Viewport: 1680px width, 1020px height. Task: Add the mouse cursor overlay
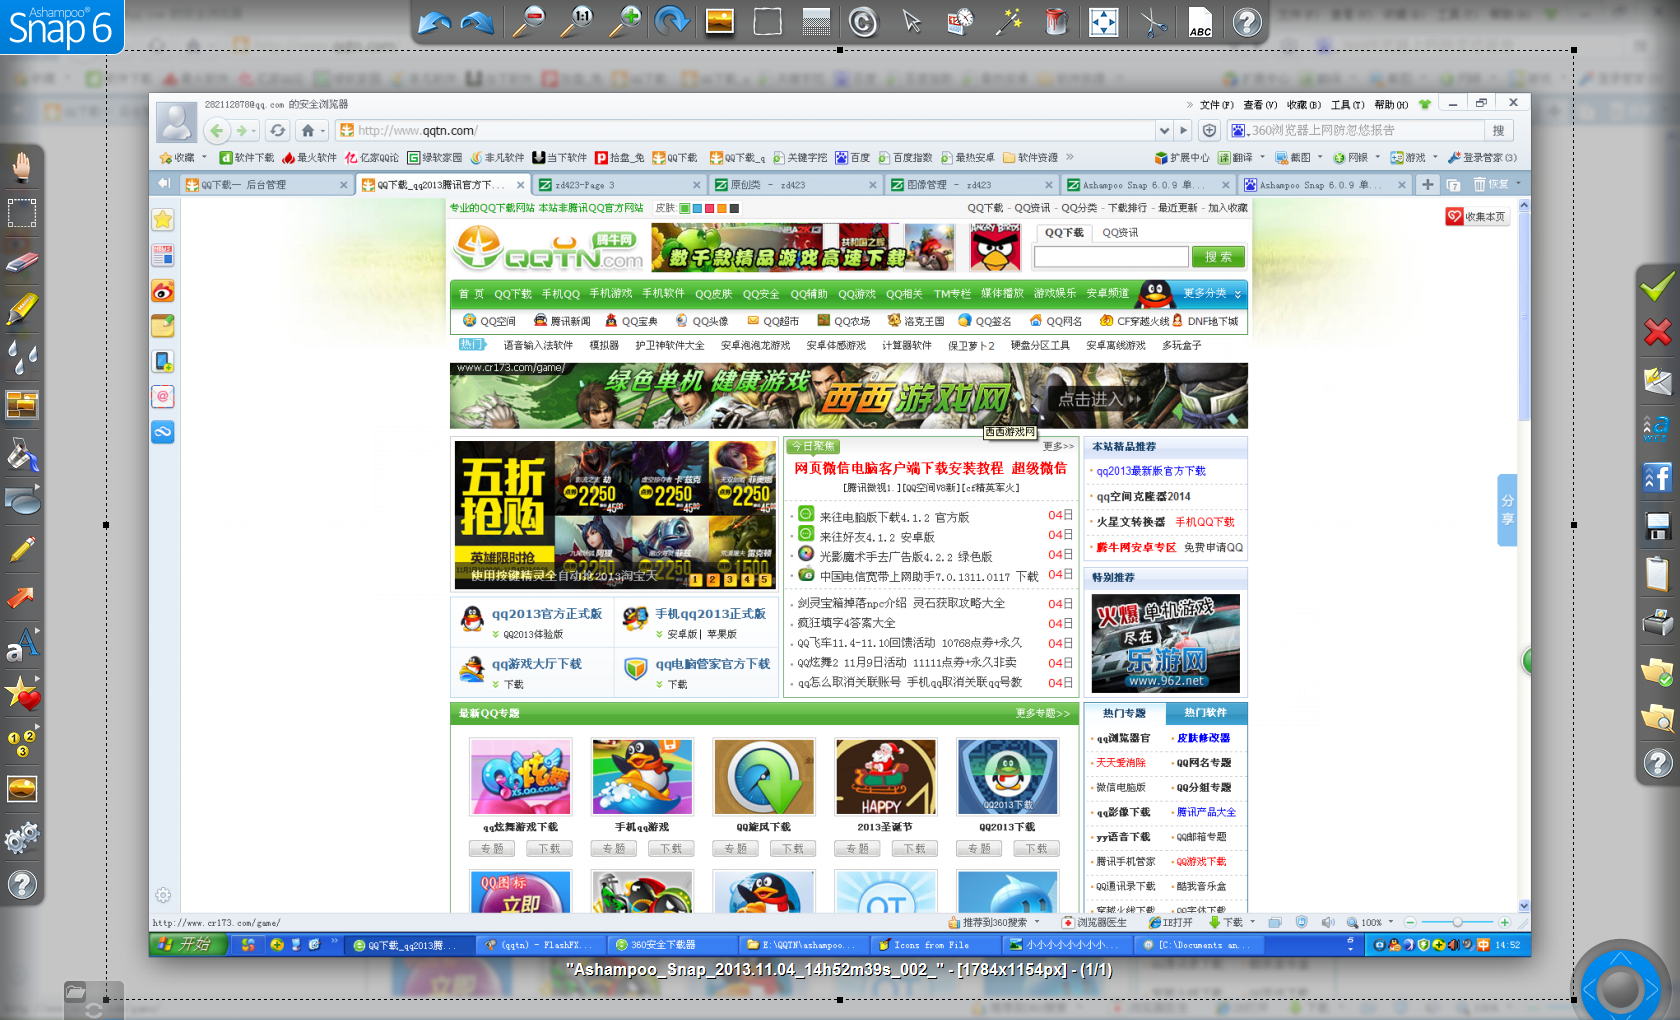click(911, 21)
